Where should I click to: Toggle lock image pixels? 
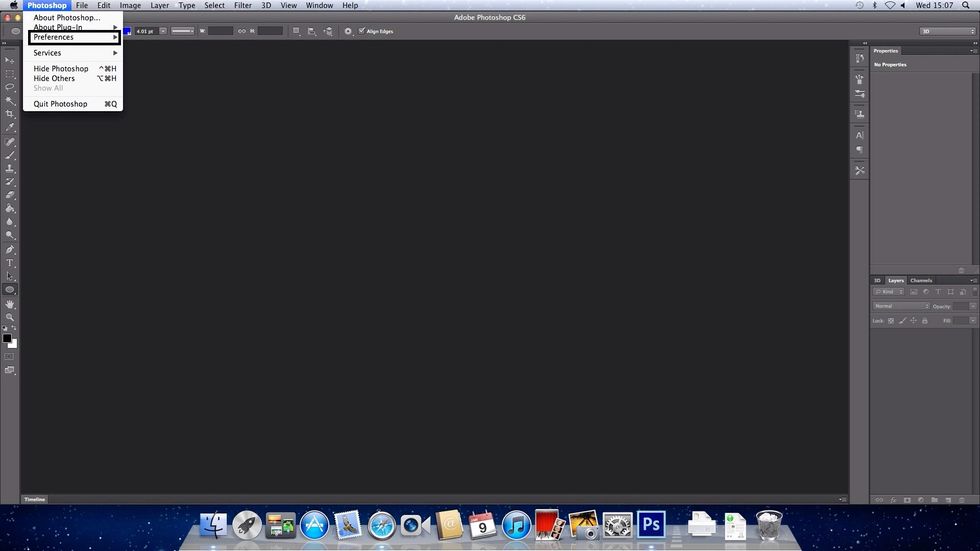(902, 320)
